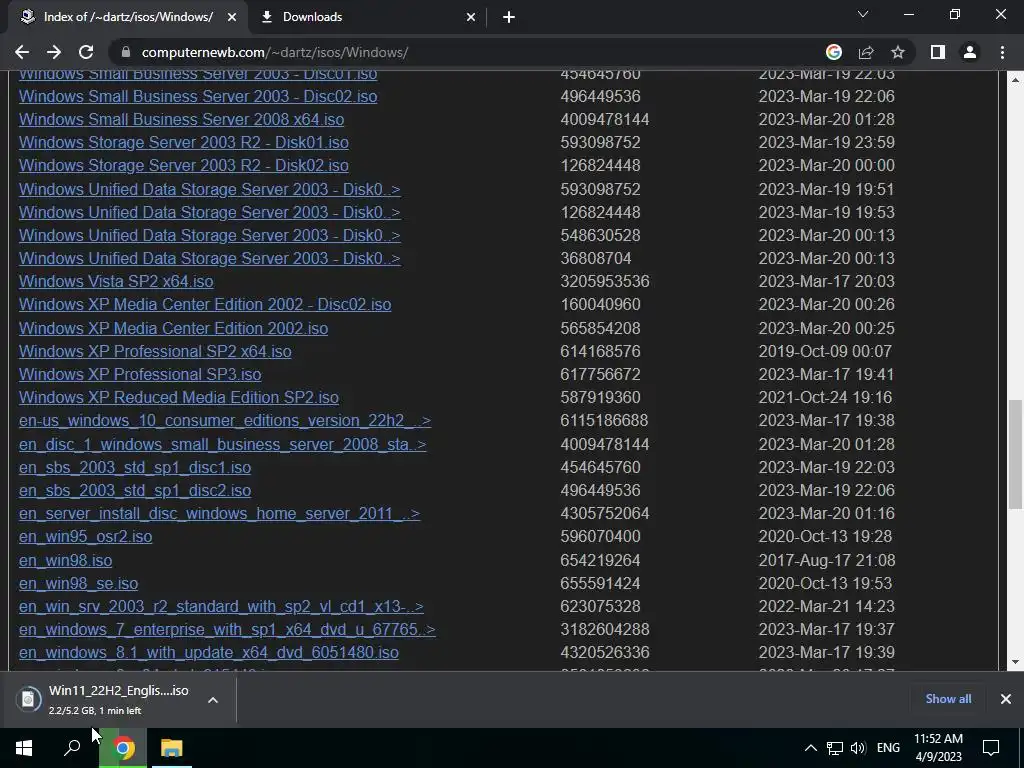
Task: View site info via the padlock icon
Action: coord(127,52)
